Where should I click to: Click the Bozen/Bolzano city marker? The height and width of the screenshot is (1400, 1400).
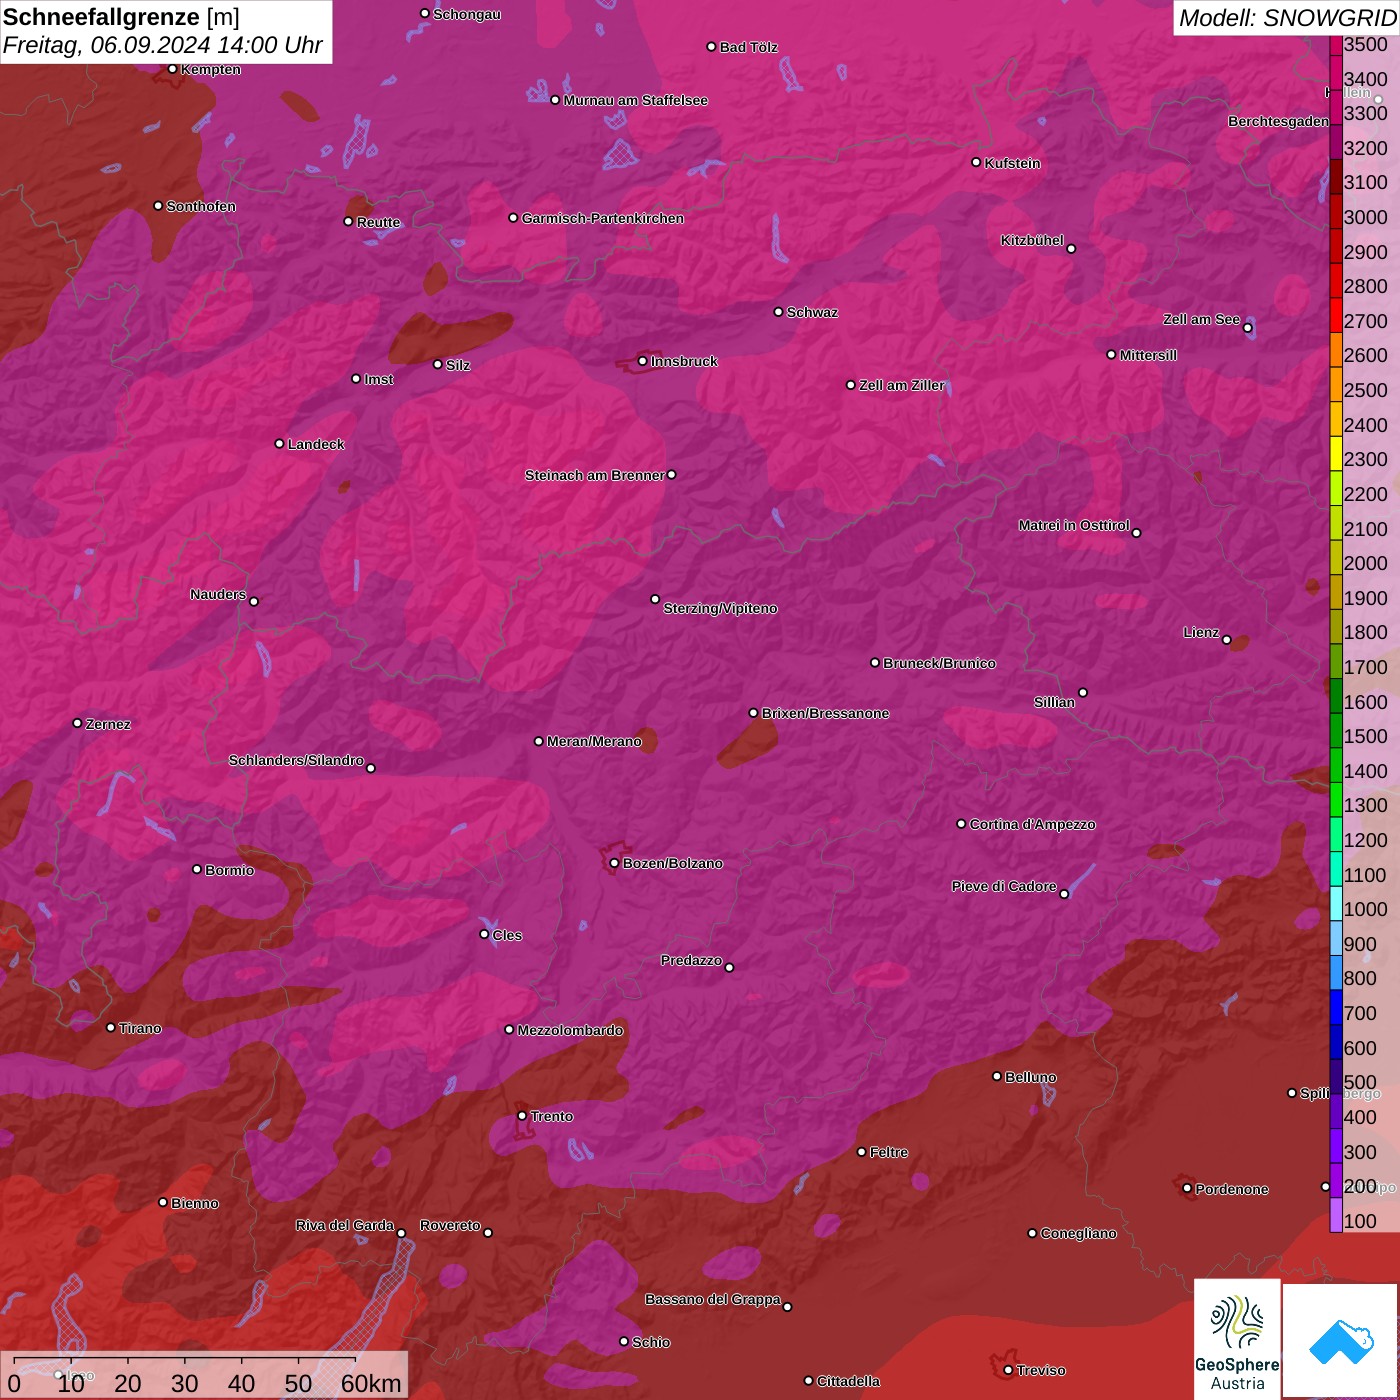pyautogui.click(x=615, y=863)
